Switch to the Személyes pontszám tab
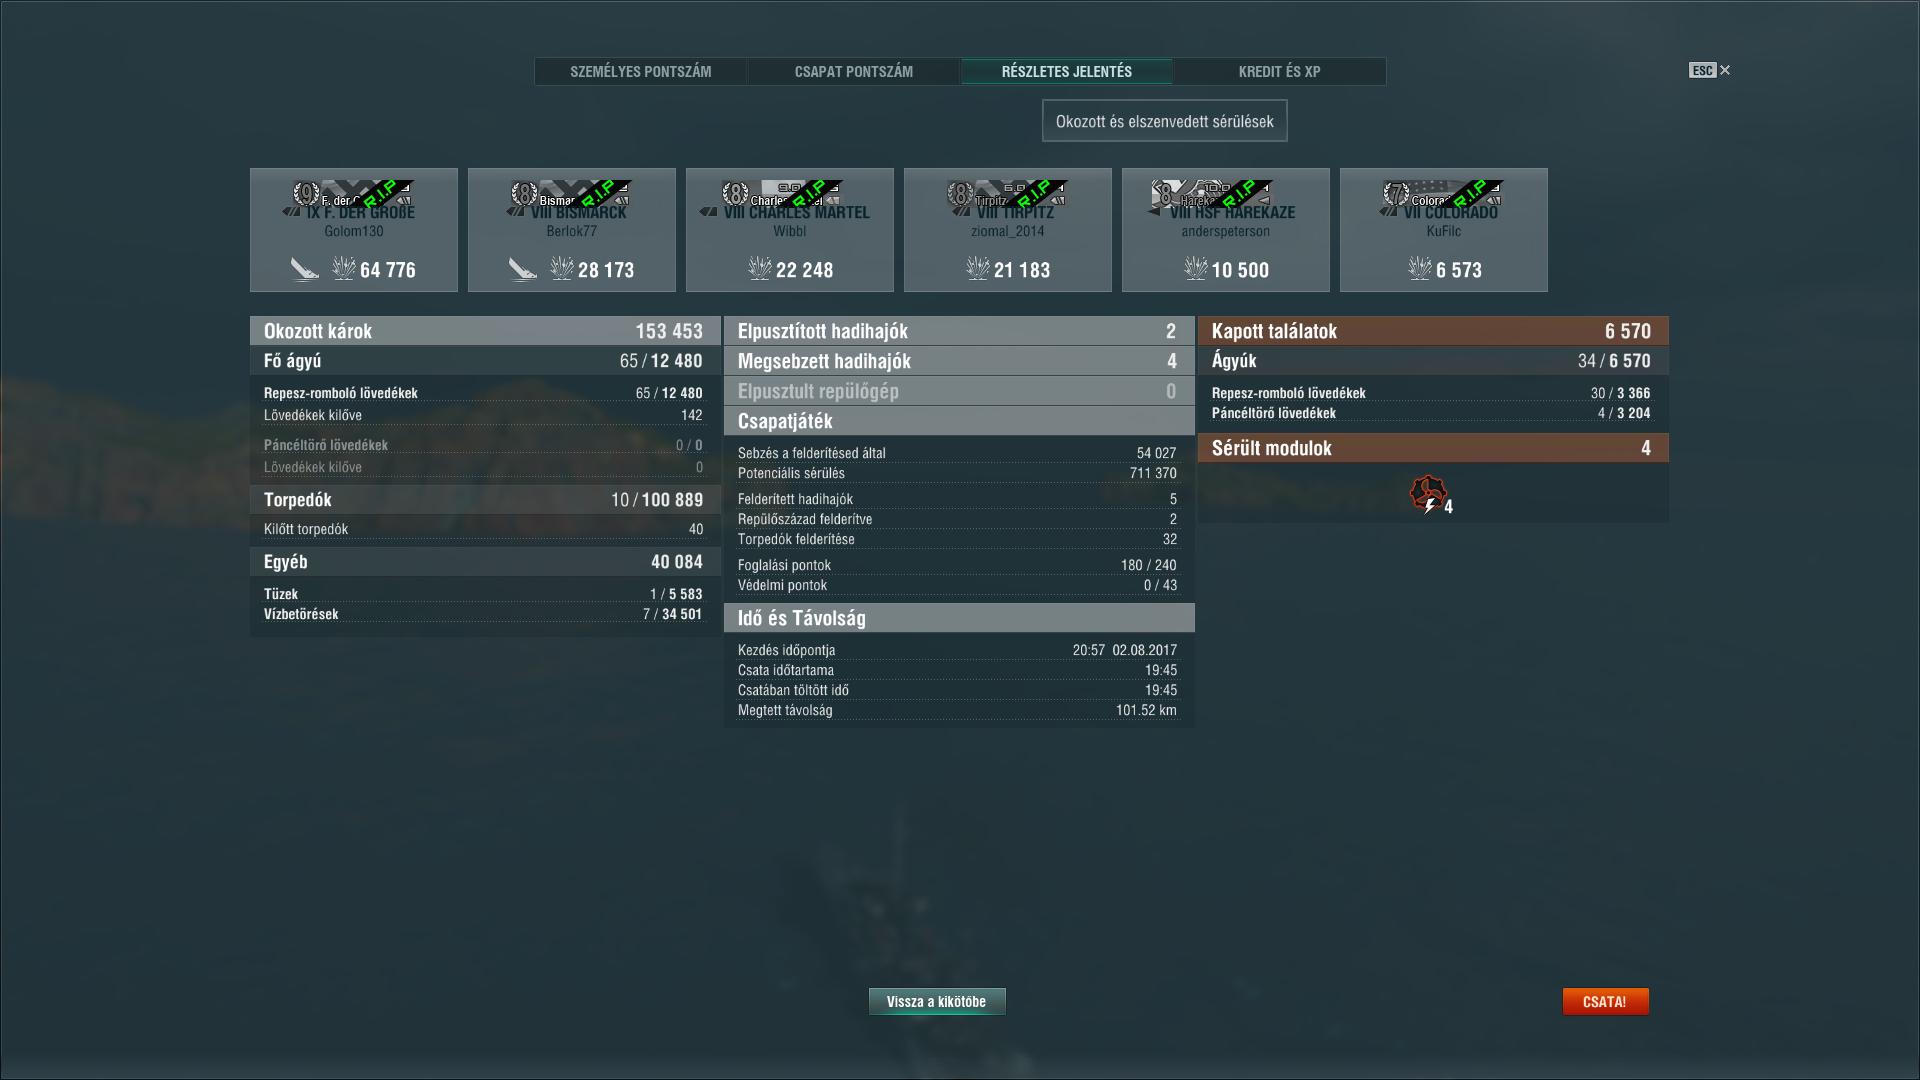This screenshot has width=1920, height=1080. coord(641,72)
